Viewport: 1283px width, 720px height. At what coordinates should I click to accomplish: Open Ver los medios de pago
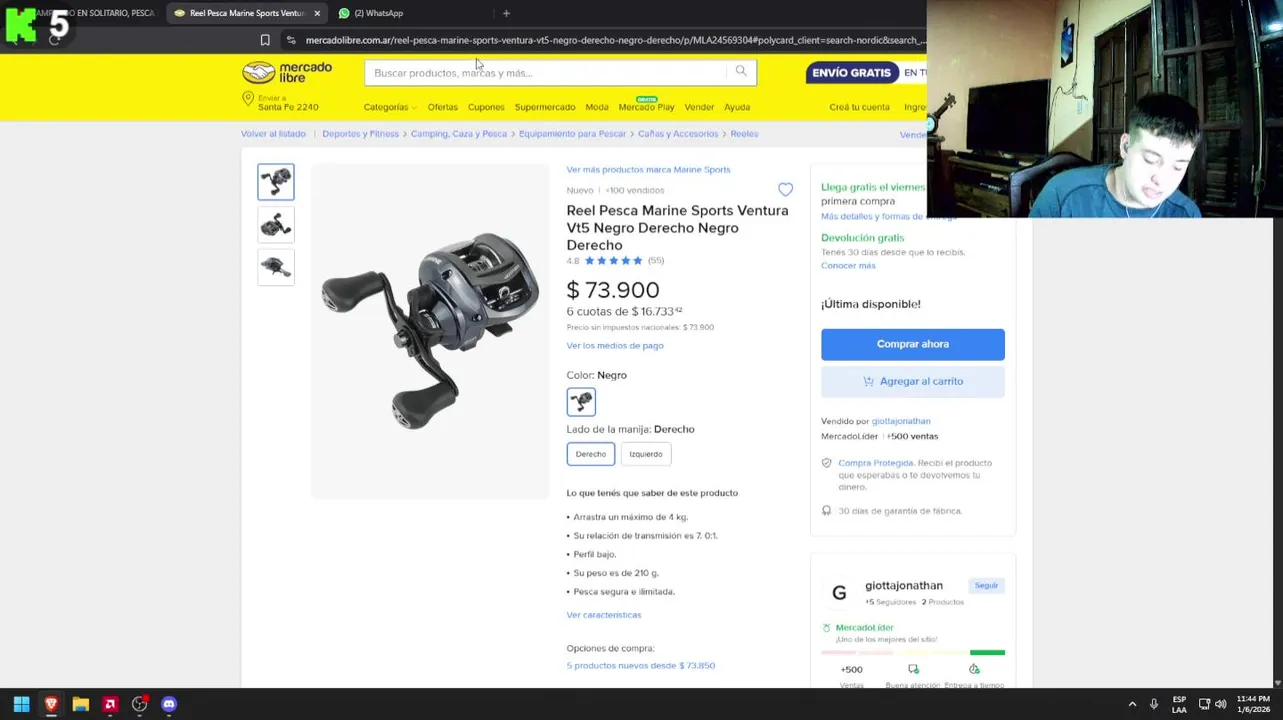(615, 345)
